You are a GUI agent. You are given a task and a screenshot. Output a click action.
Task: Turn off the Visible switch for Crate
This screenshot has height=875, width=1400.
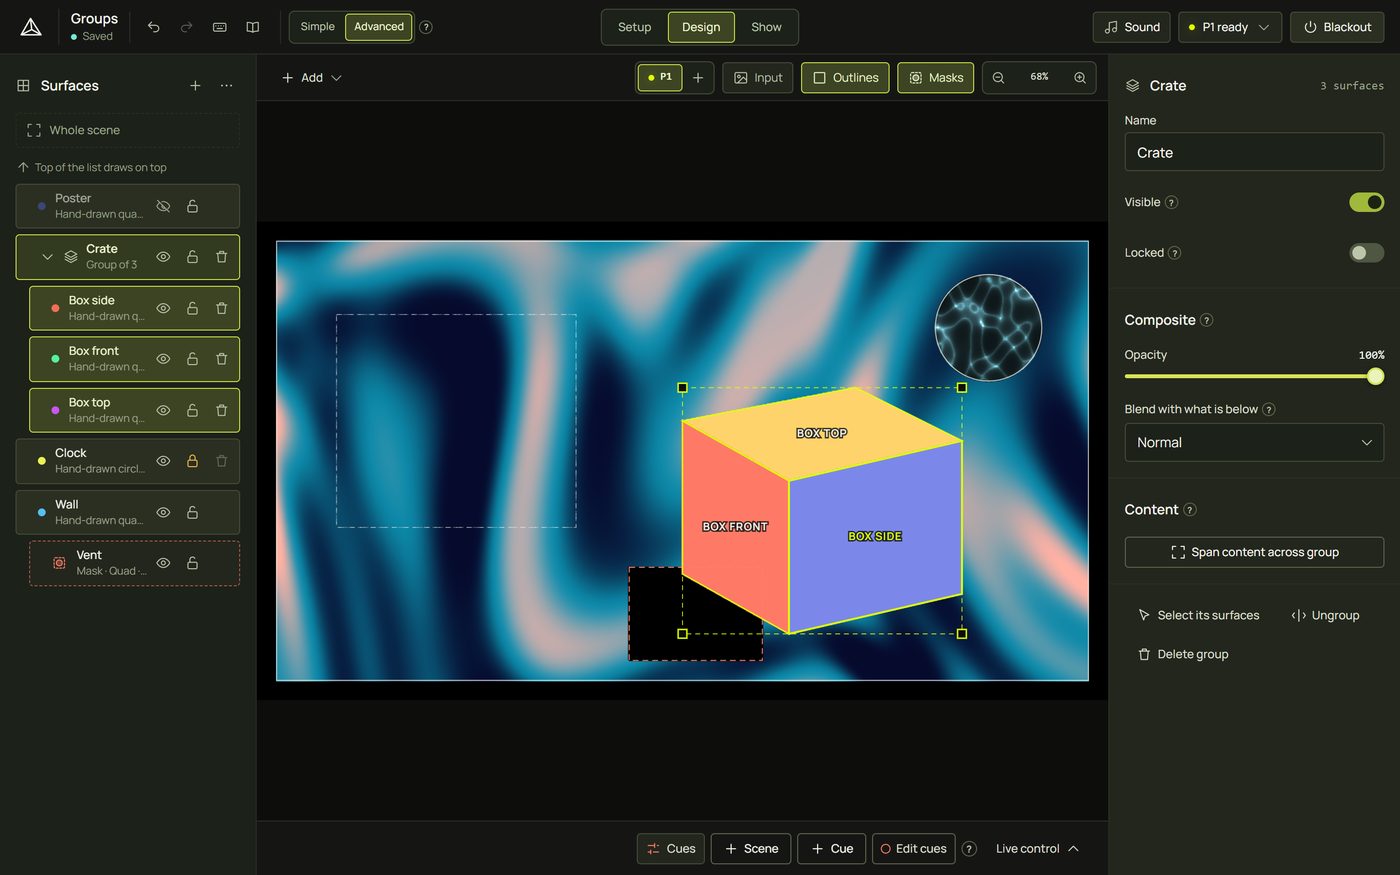(x=1366, y=202)
